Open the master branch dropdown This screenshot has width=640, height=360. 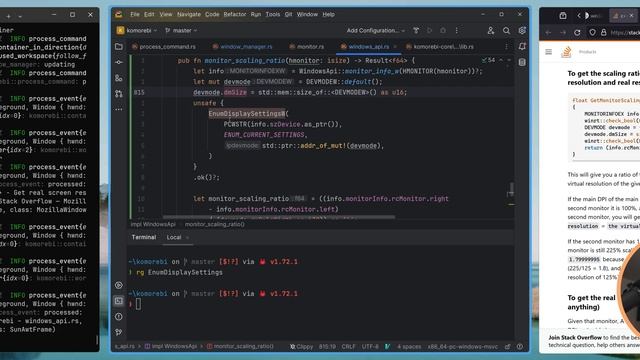(181, 31)
